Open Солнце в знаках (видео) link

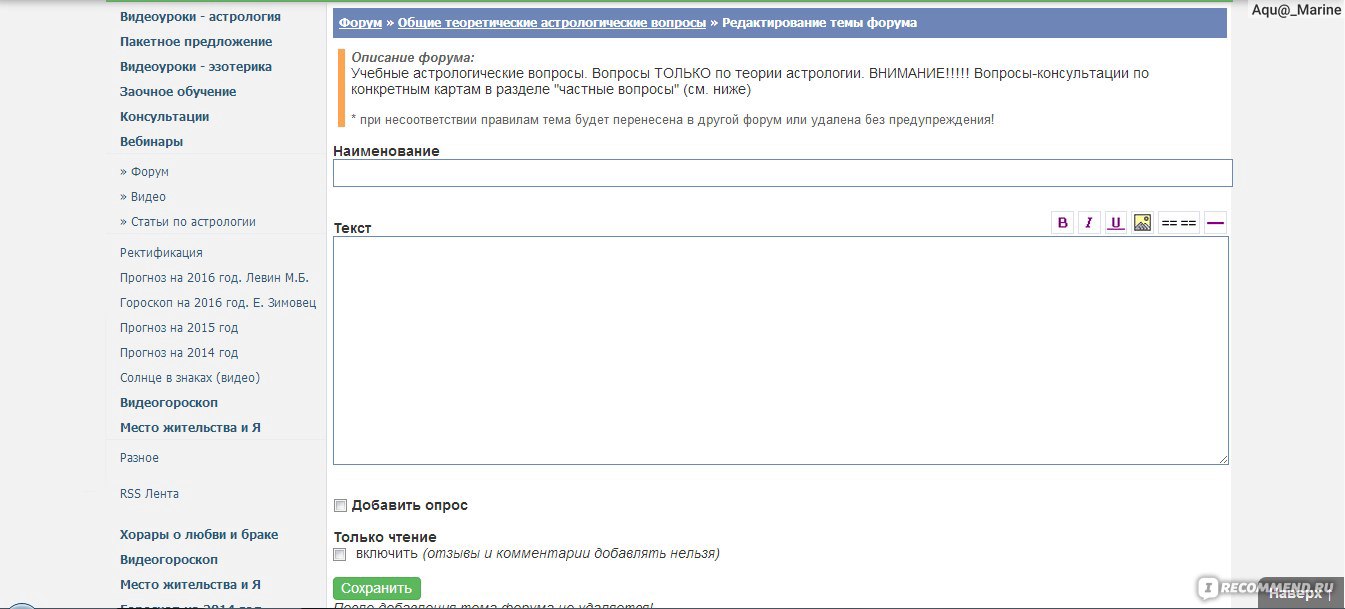click(x=190, y=378)
